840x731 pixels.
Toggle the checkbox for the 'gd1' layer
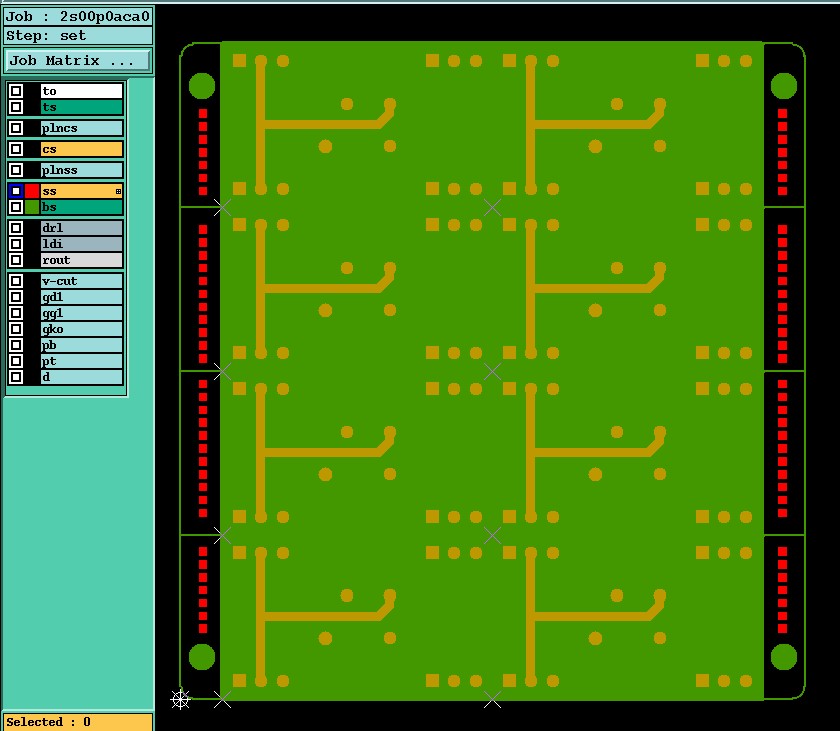tap(16, 297)
